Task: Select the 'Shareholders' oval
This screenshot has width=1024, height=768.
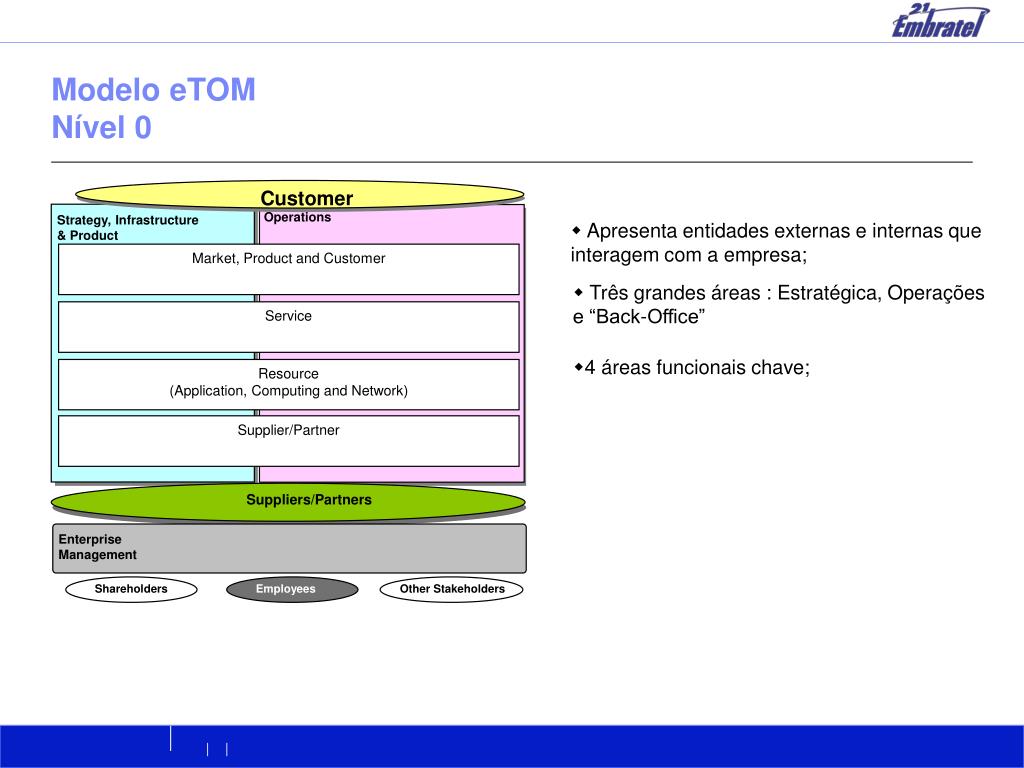Action: 131,589
